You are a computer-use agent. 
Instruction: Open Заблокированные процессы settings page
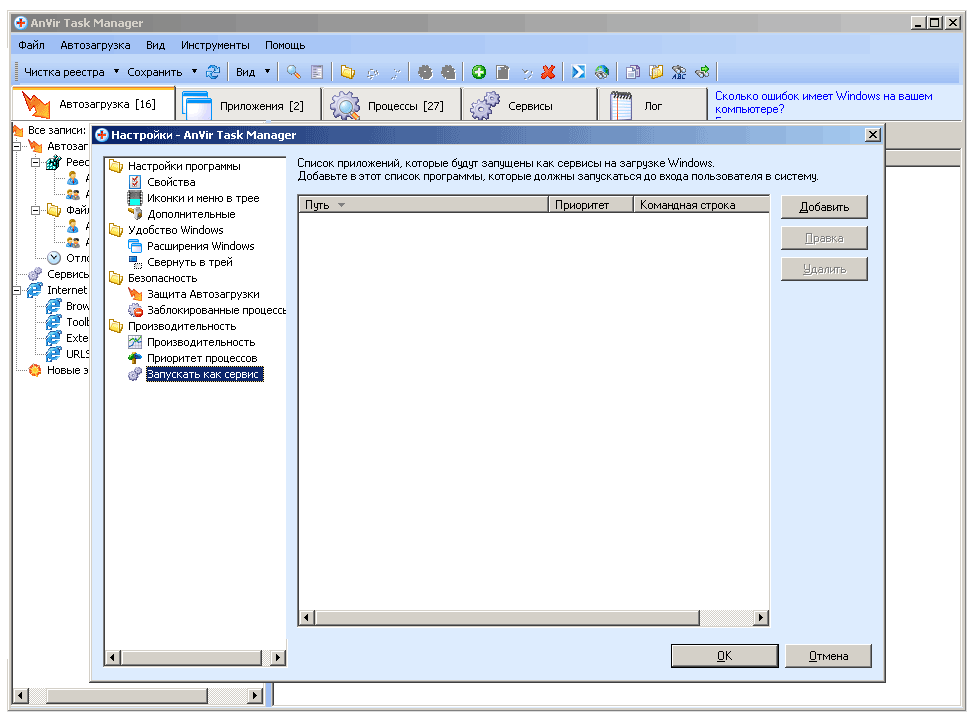point(216,310)
